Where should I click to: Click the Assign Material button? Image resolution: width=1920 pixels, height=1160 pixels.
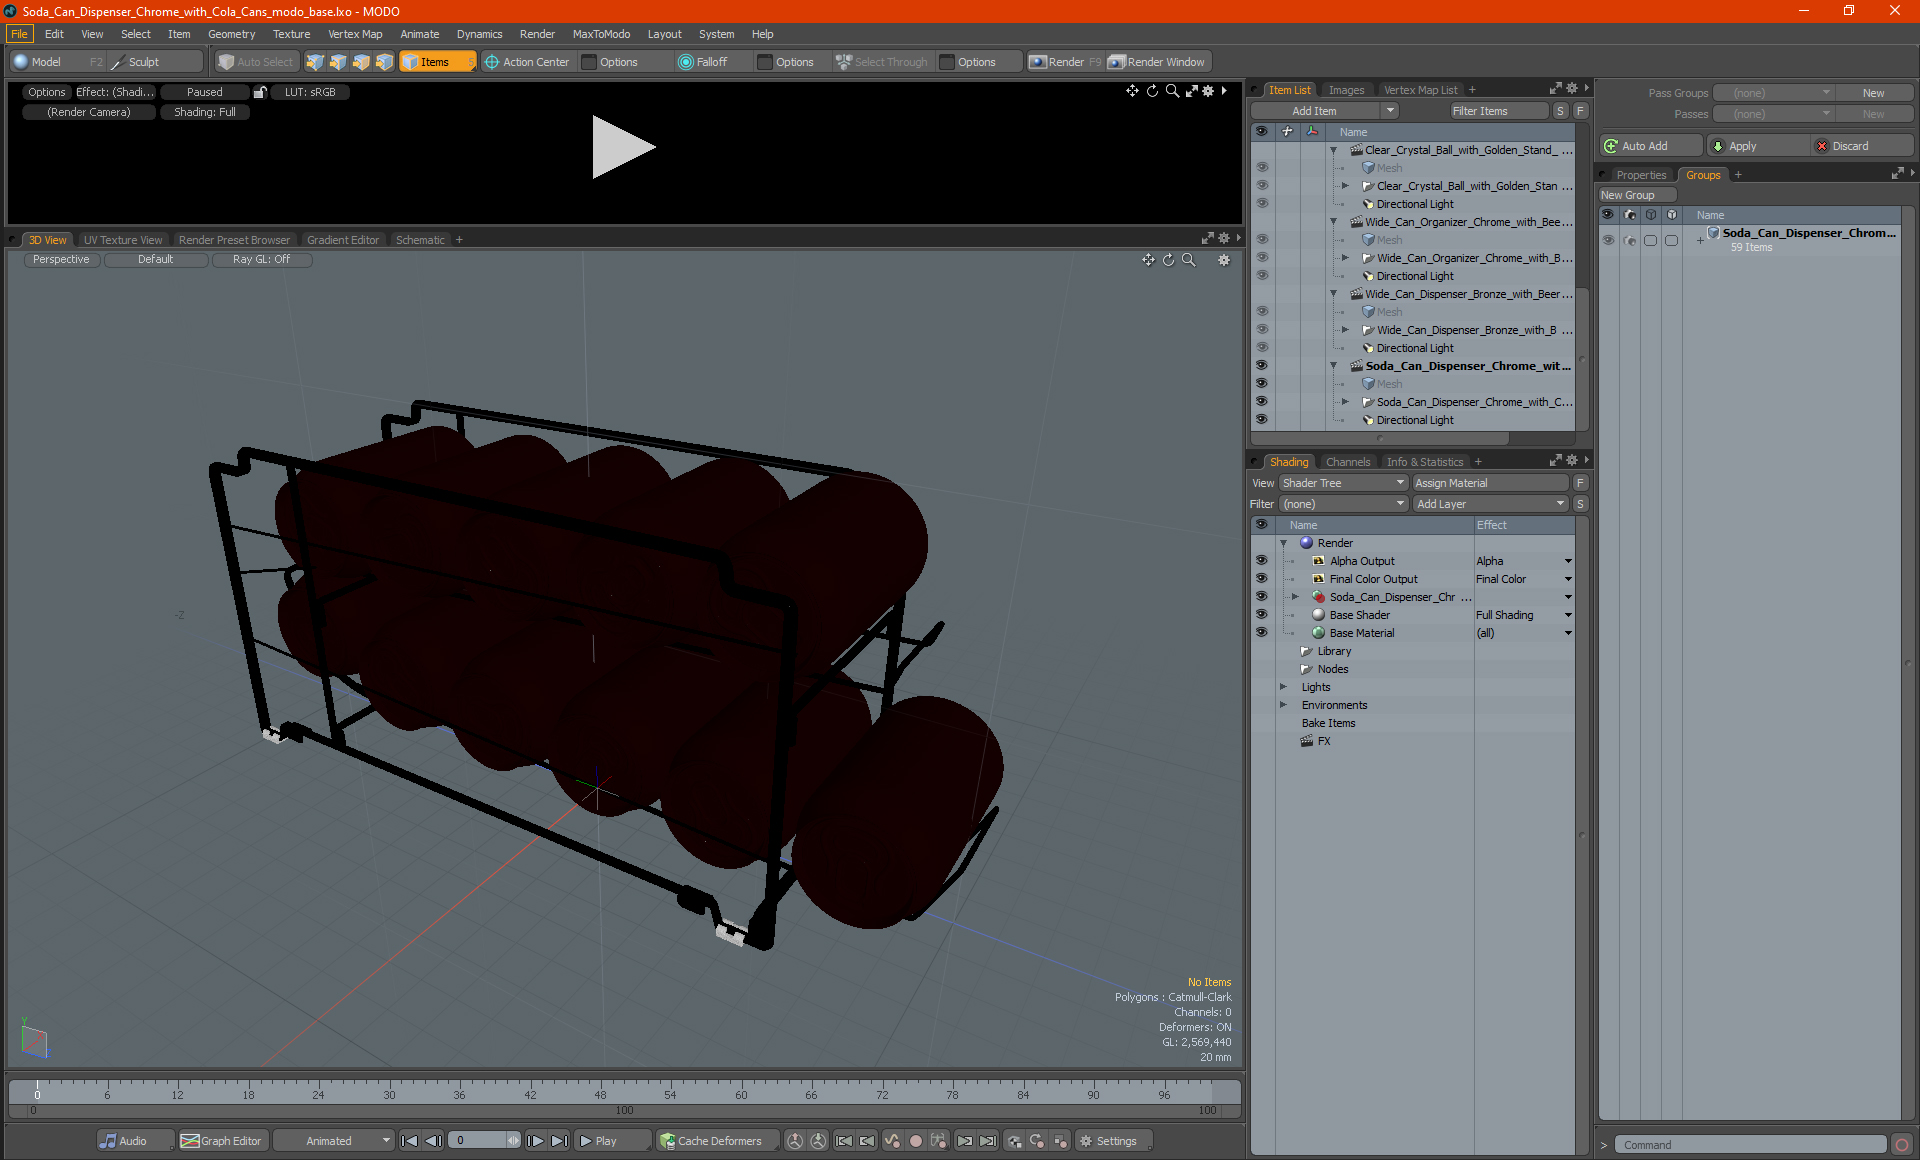coord(1490,483)
